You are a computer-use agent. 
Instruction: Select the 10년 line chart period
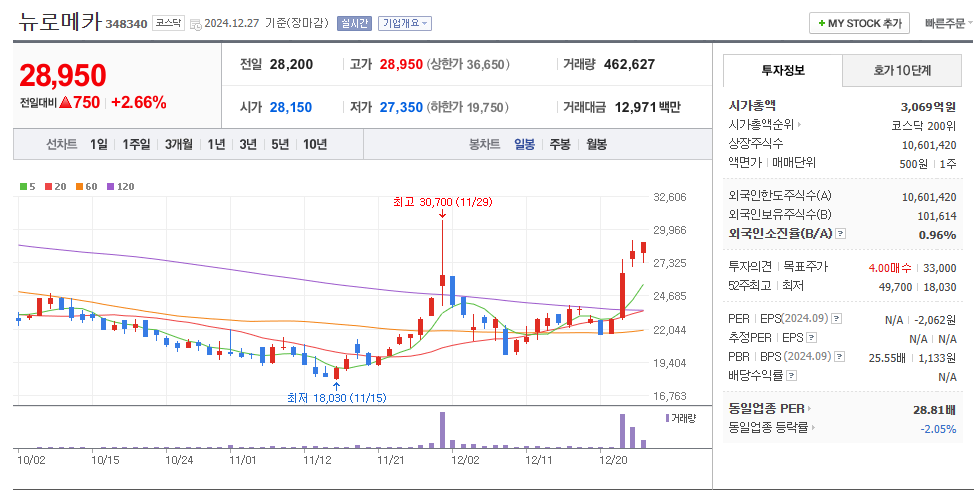315,144
